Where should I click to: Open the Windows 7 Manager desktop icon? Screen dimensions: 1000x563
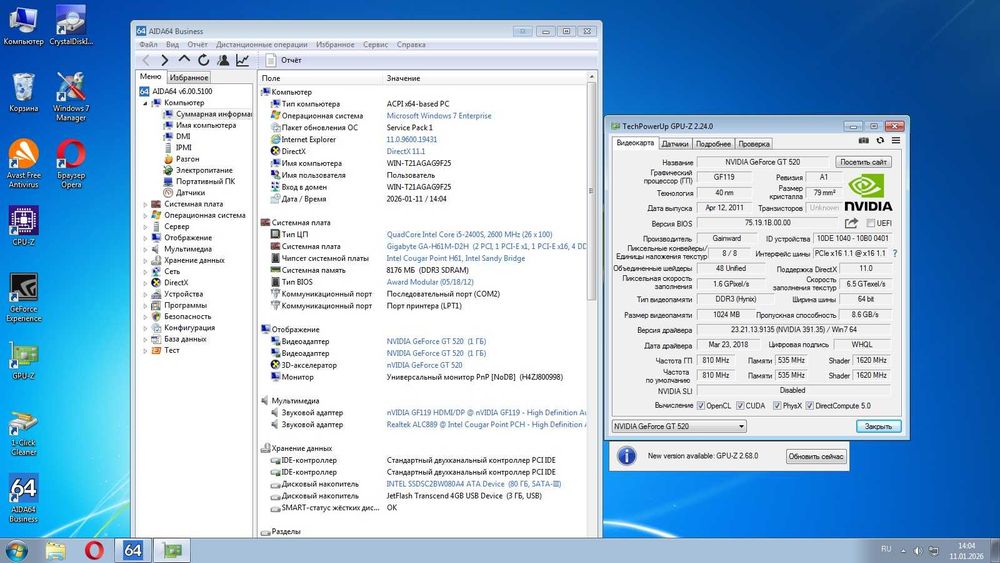coord(71,96)
